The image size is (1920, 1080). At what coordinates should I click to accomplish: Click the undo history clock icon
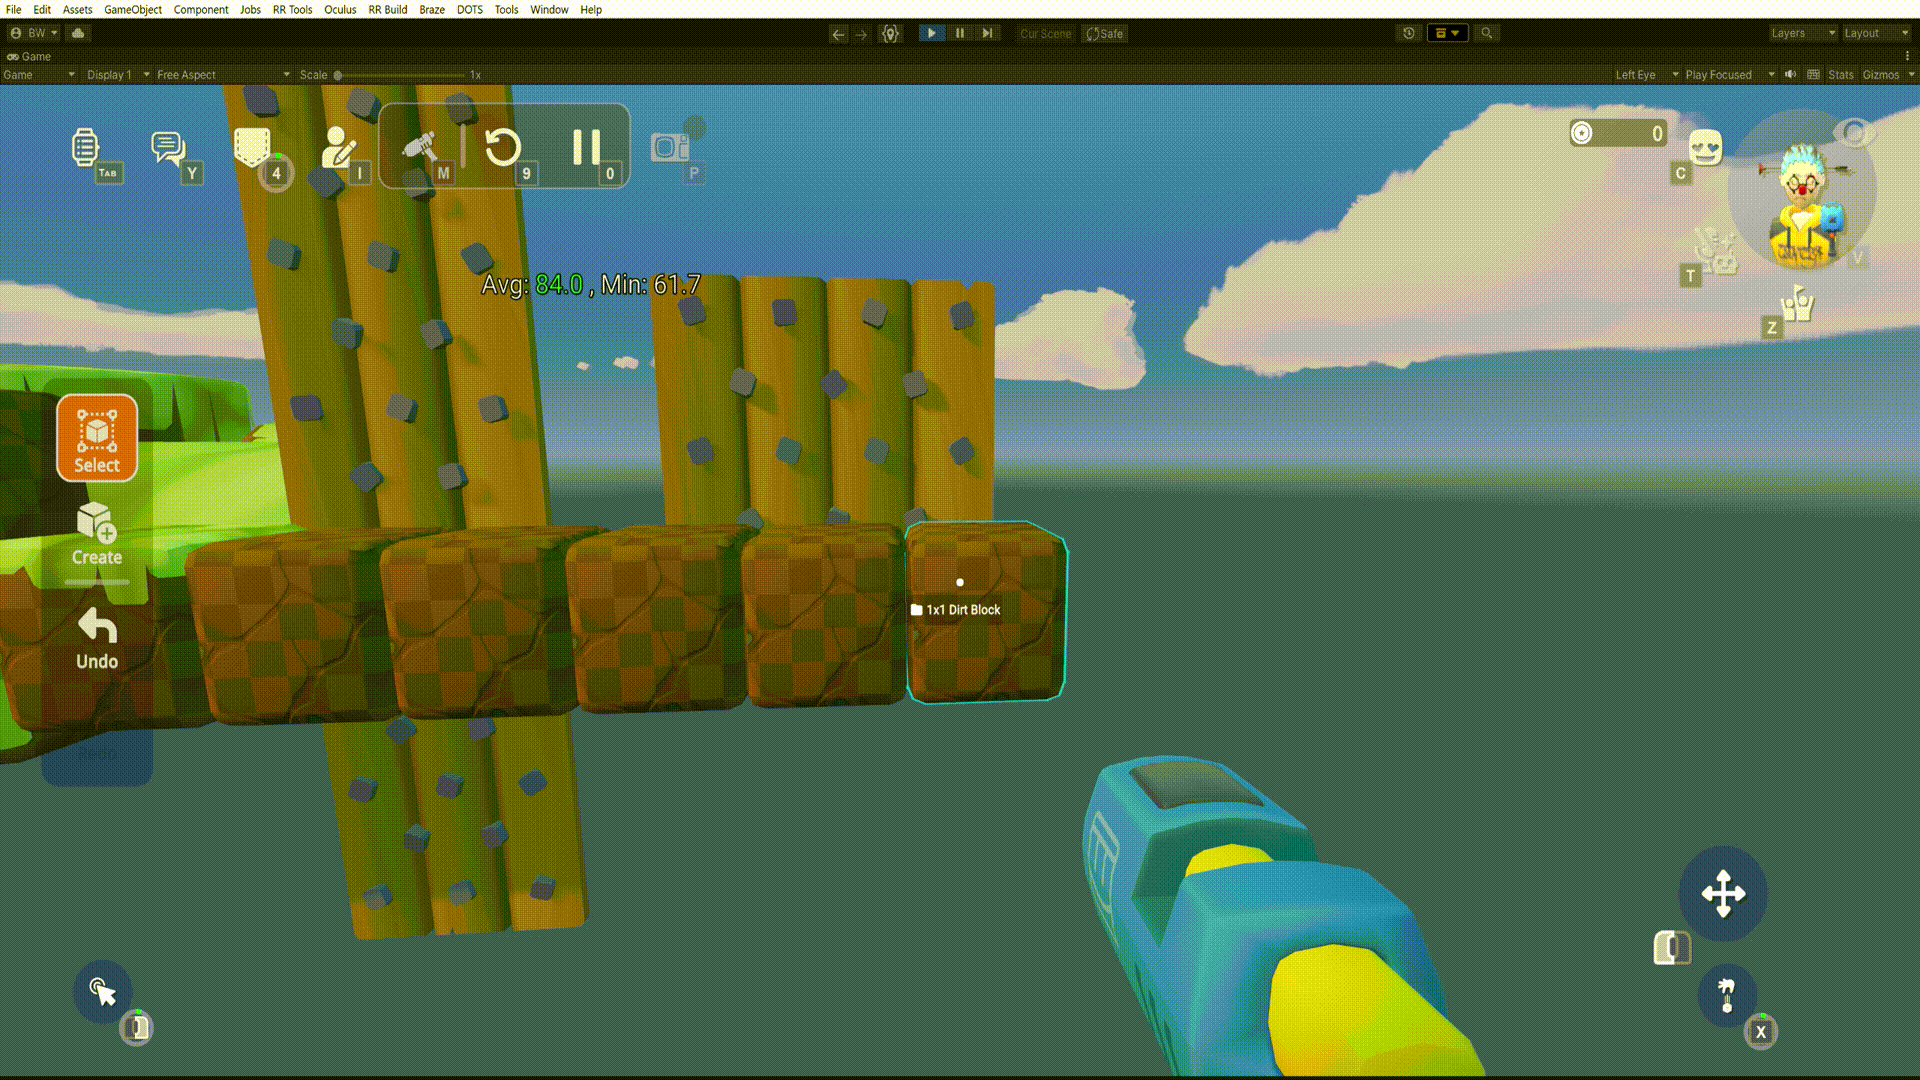(x=1408, y=33)
